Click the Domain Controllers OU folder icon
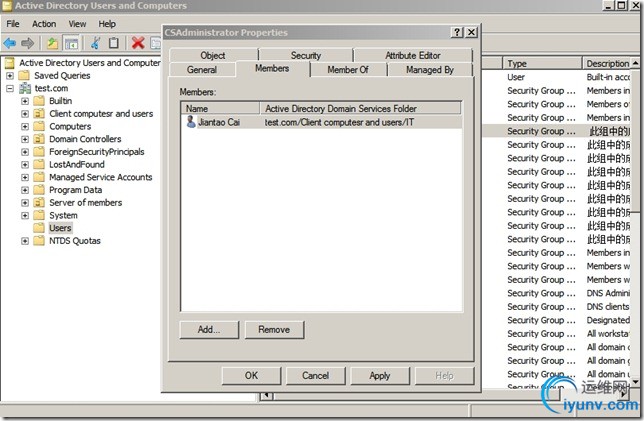Image resolution: width=644 pixels, height=421 pixels. (x=39, y=139)
